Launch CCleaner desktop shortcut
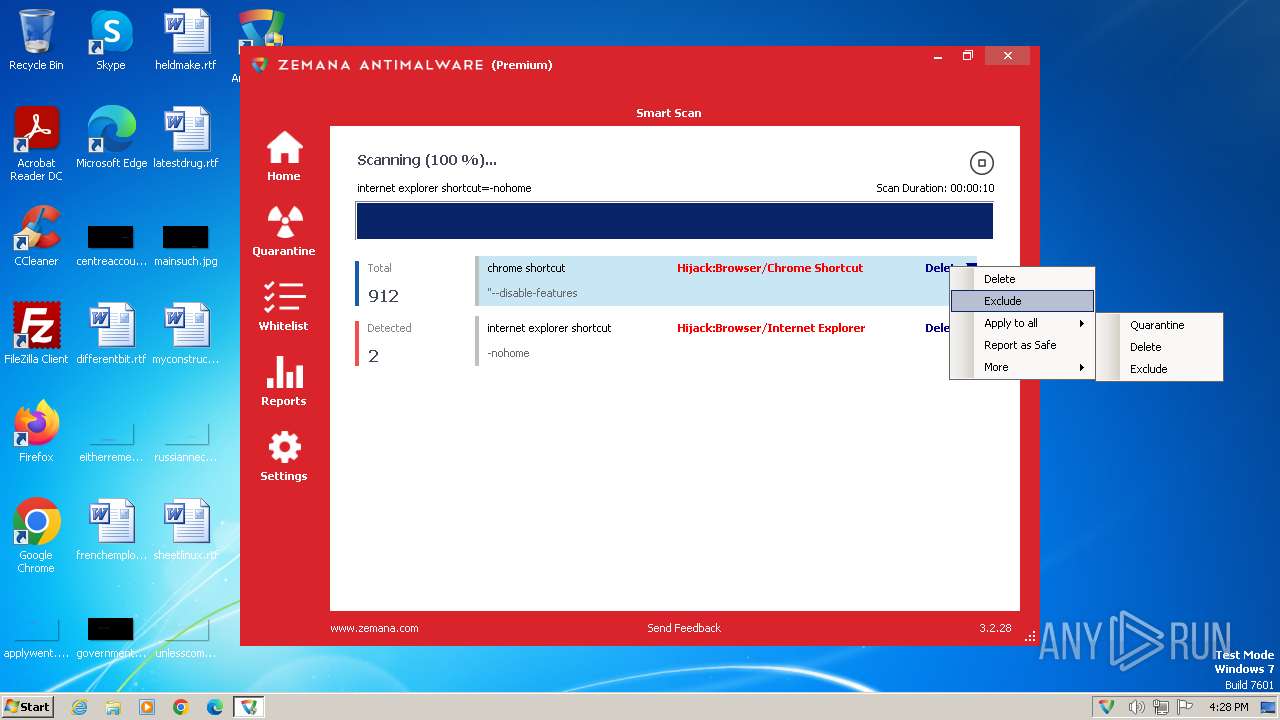The width and height of the screenshot is (1280, 720). click(x=36, y=236)
